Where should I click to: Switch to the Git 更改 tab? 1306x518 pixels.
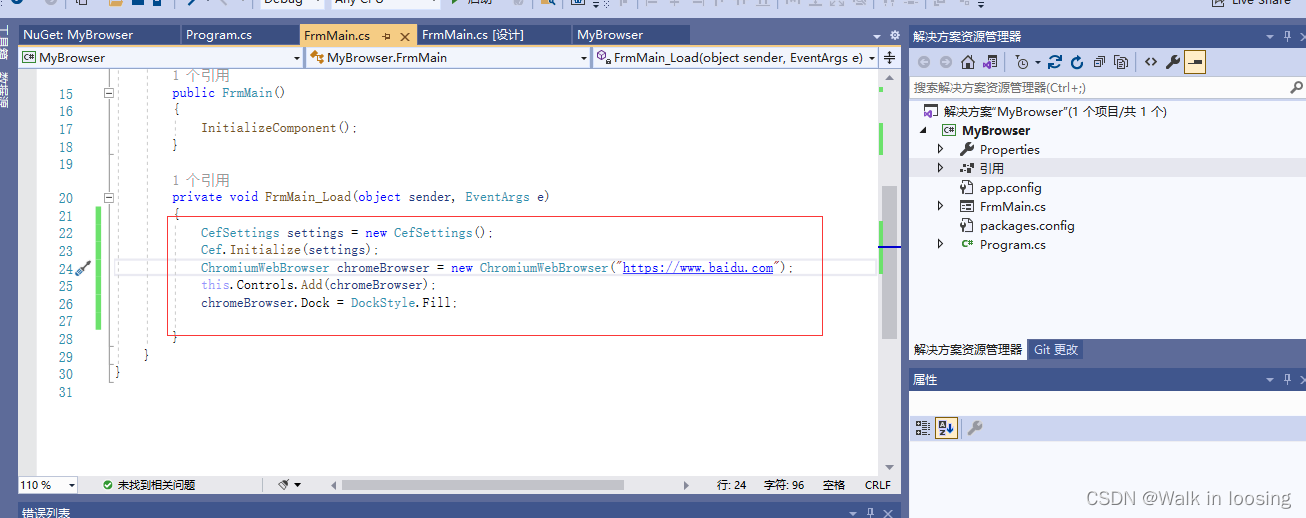coord(1056,350)
